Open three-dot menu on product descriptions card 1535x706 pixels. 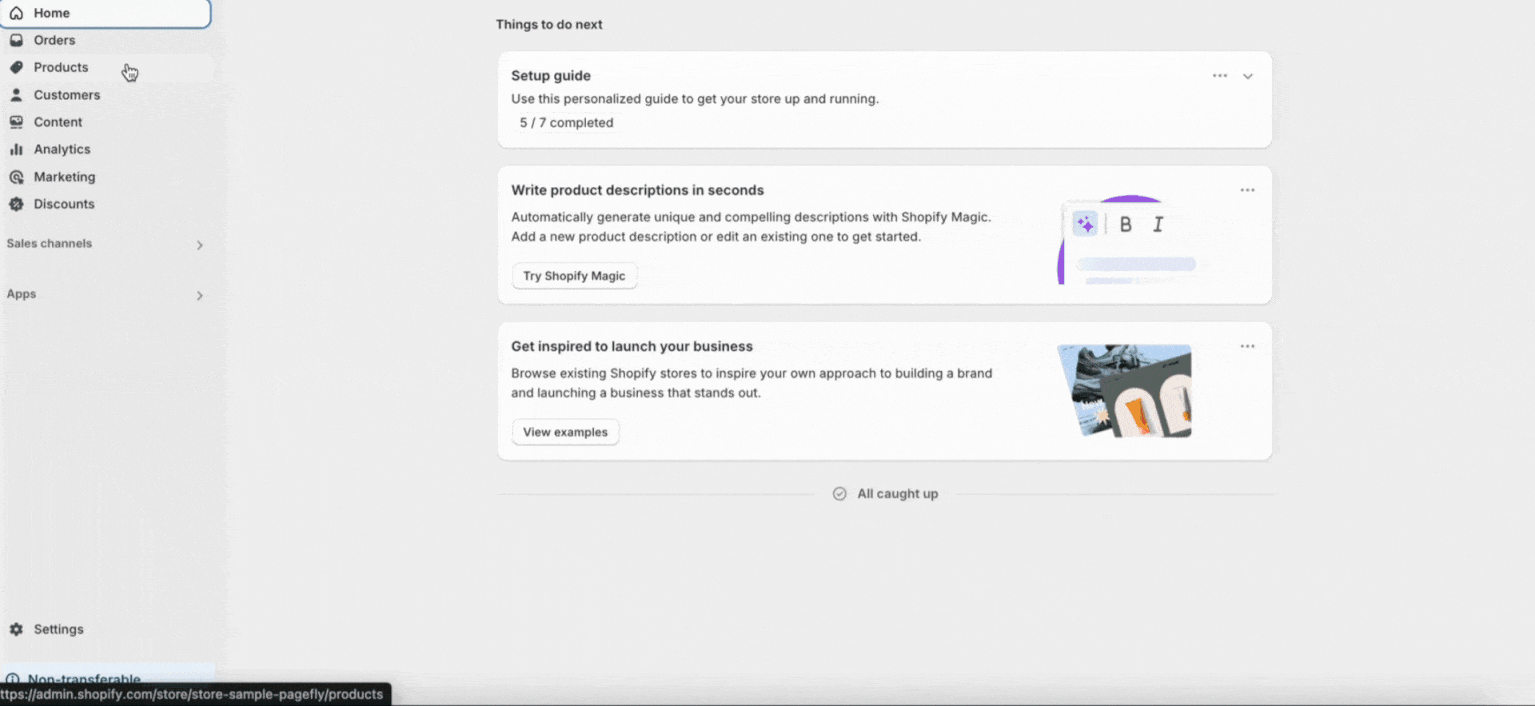click(1247, 190)
